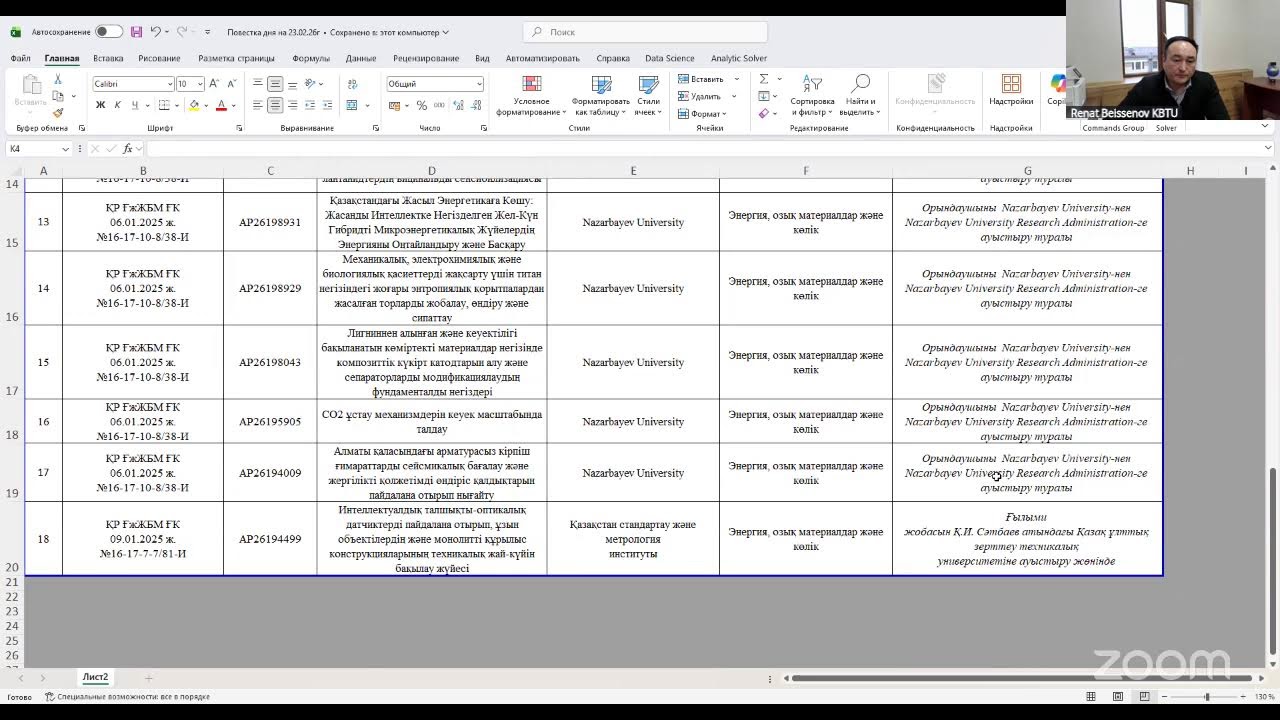Click the zoom slider in status bar

(1207, 696)
